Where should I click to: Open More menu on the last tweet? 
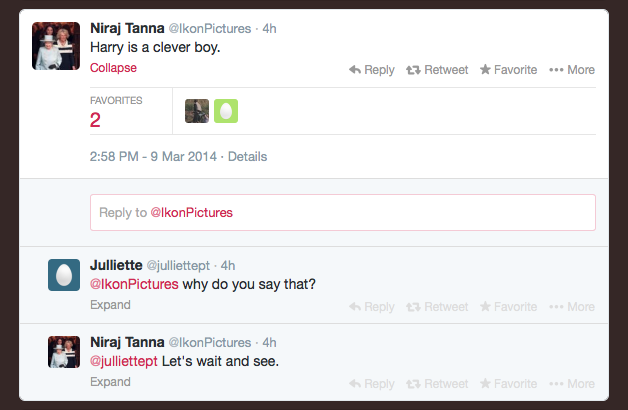572,384
